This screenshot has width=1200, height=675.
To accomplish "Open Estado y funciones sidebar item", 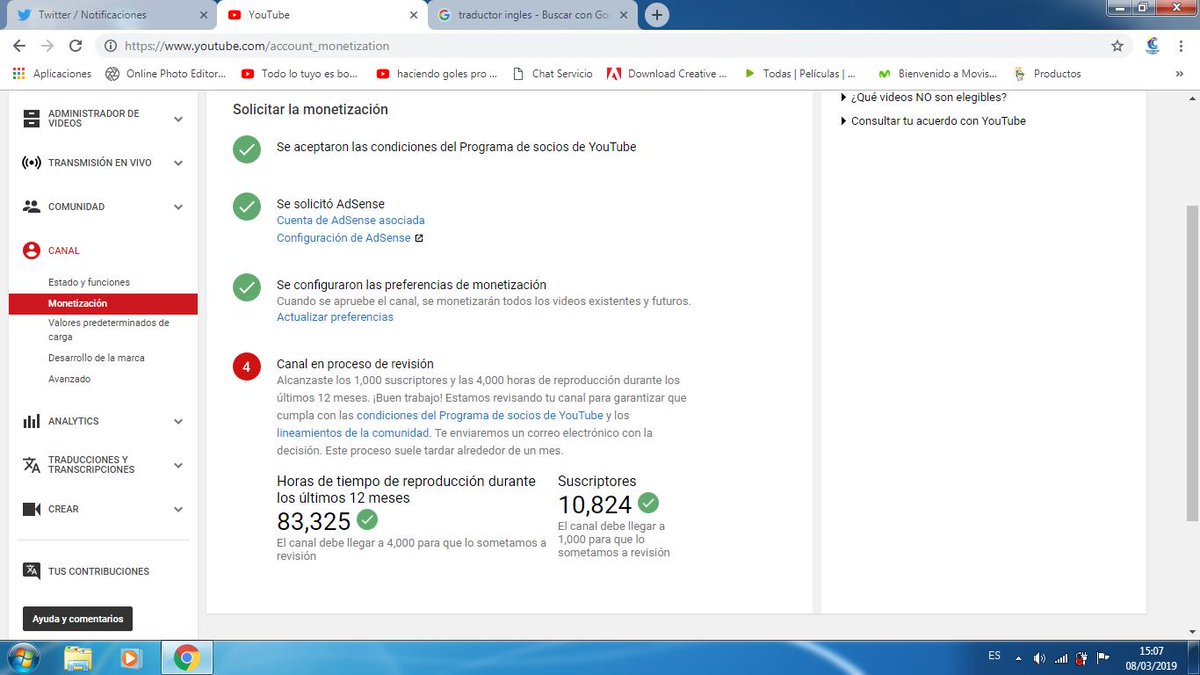I will (89, 282).
